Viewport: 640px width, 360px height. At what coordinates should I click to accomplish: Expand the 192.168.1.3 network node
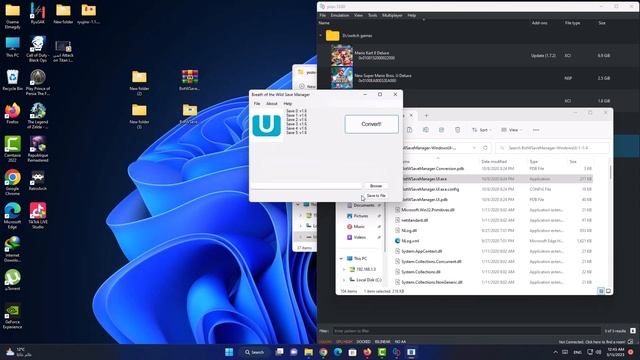(x=344, y=269)
